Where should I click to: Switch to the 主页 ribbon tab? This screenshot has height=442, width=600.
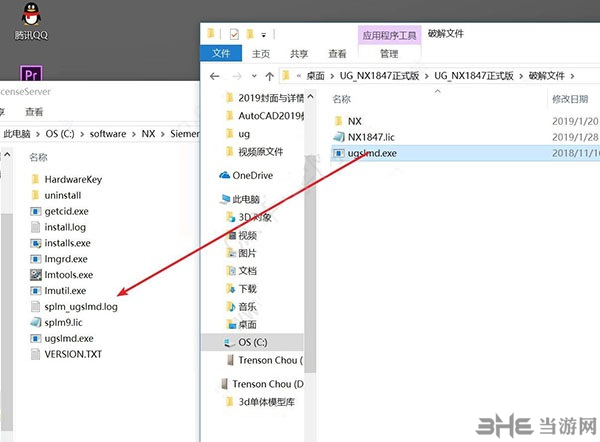261,54
